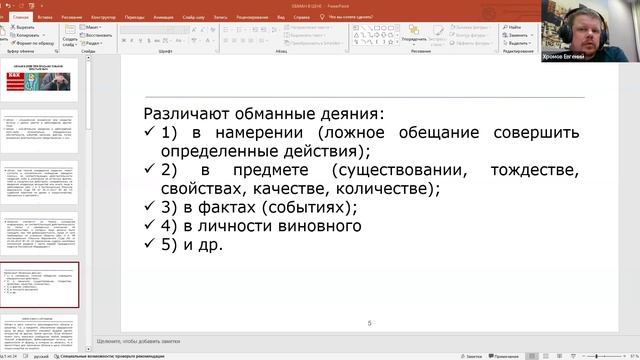This screenshot has height=360, width=640.
Task: Click the Start From Beginning quick-access icon
Action: pyautogui.click(x=31, y=6)
